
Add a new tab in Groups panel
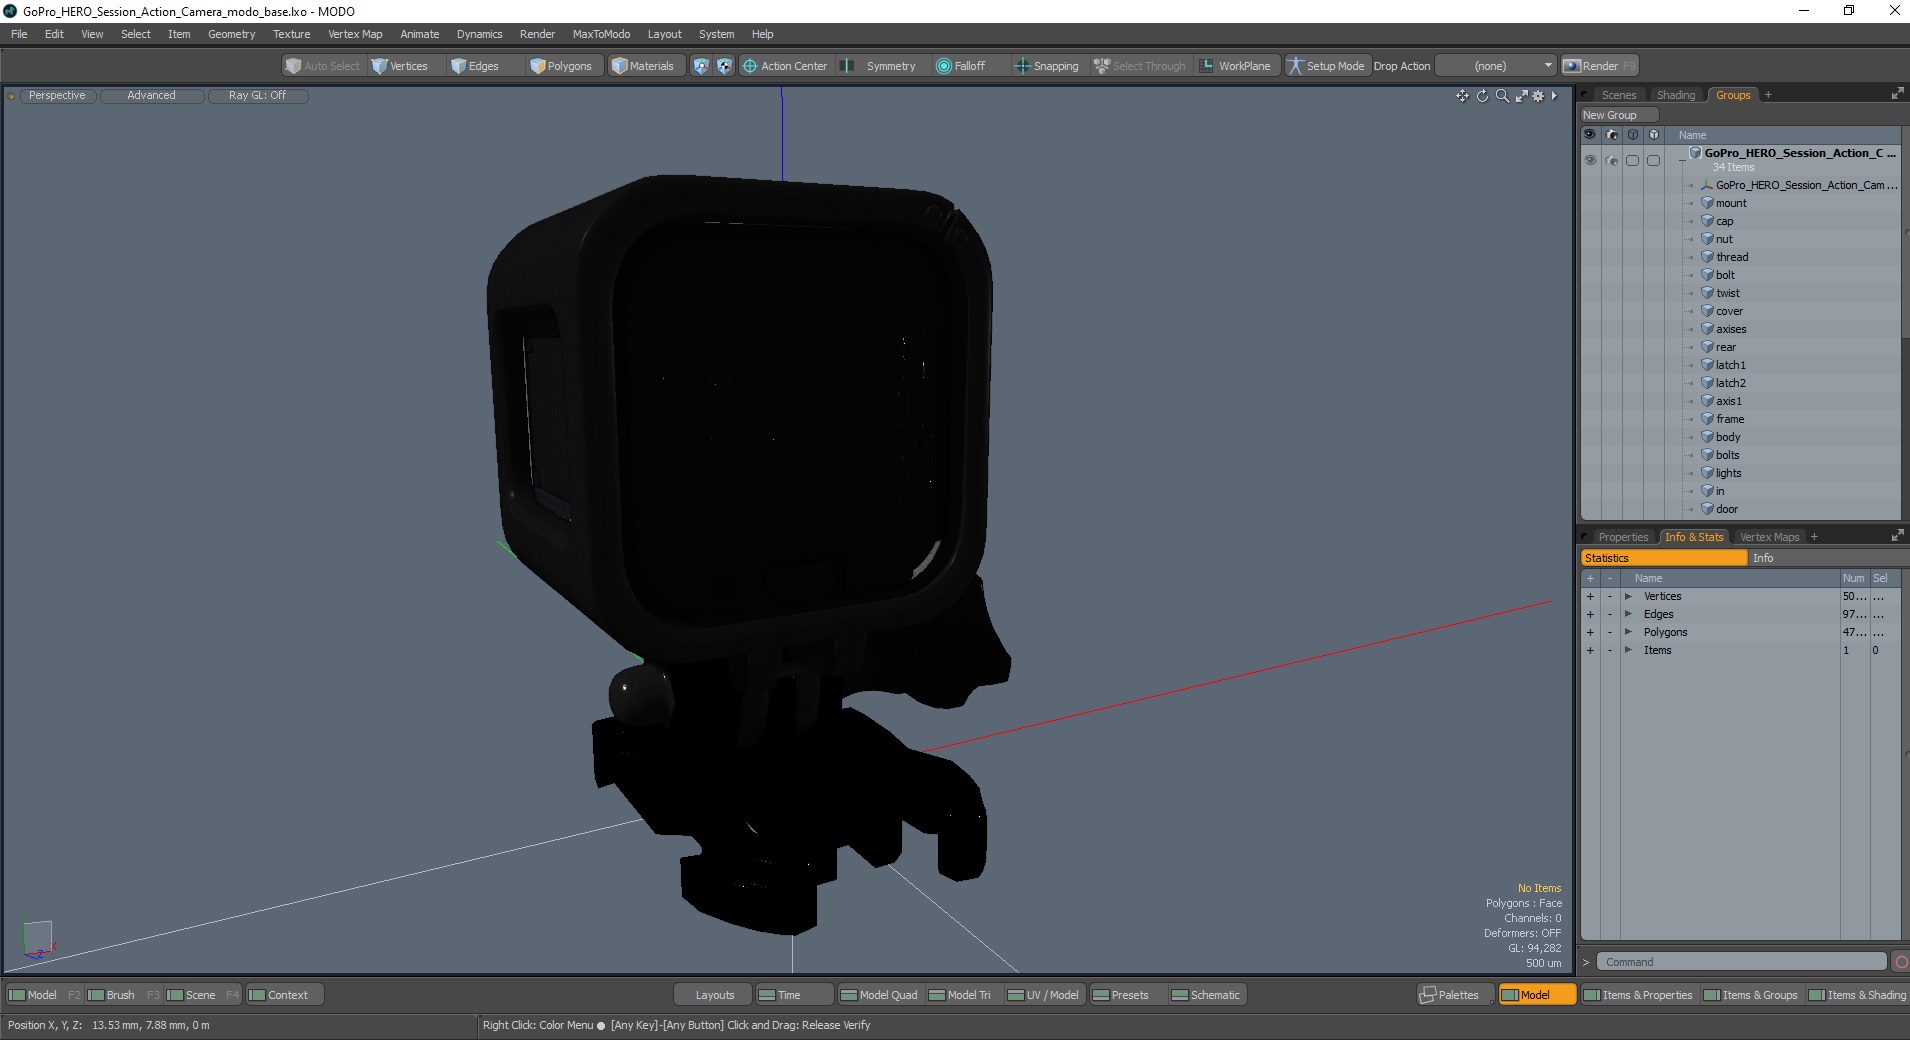(1768, 95)
